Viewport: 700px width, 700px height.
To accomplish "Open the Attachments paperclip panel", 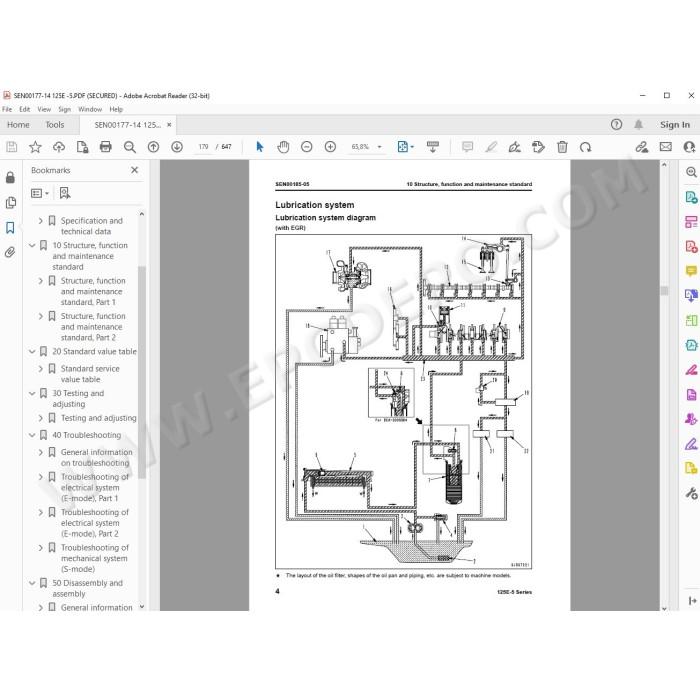I will 10,253.
